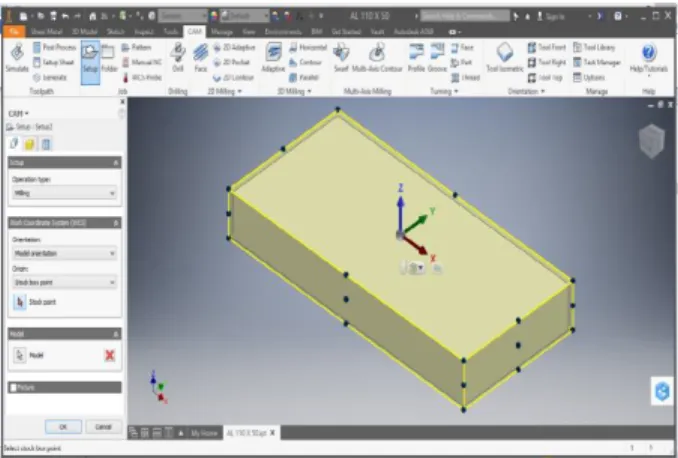678x458 pixels.
Task: Click the Folder tool in the Job group
Action: point(109,58)
